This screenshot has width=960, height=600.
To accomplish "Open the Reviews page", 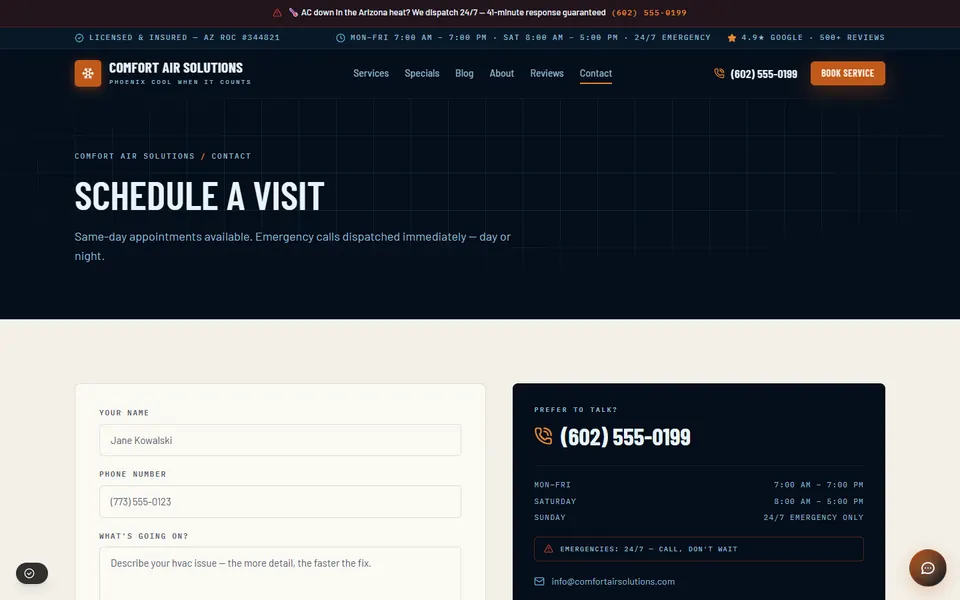I will (547, 73).
